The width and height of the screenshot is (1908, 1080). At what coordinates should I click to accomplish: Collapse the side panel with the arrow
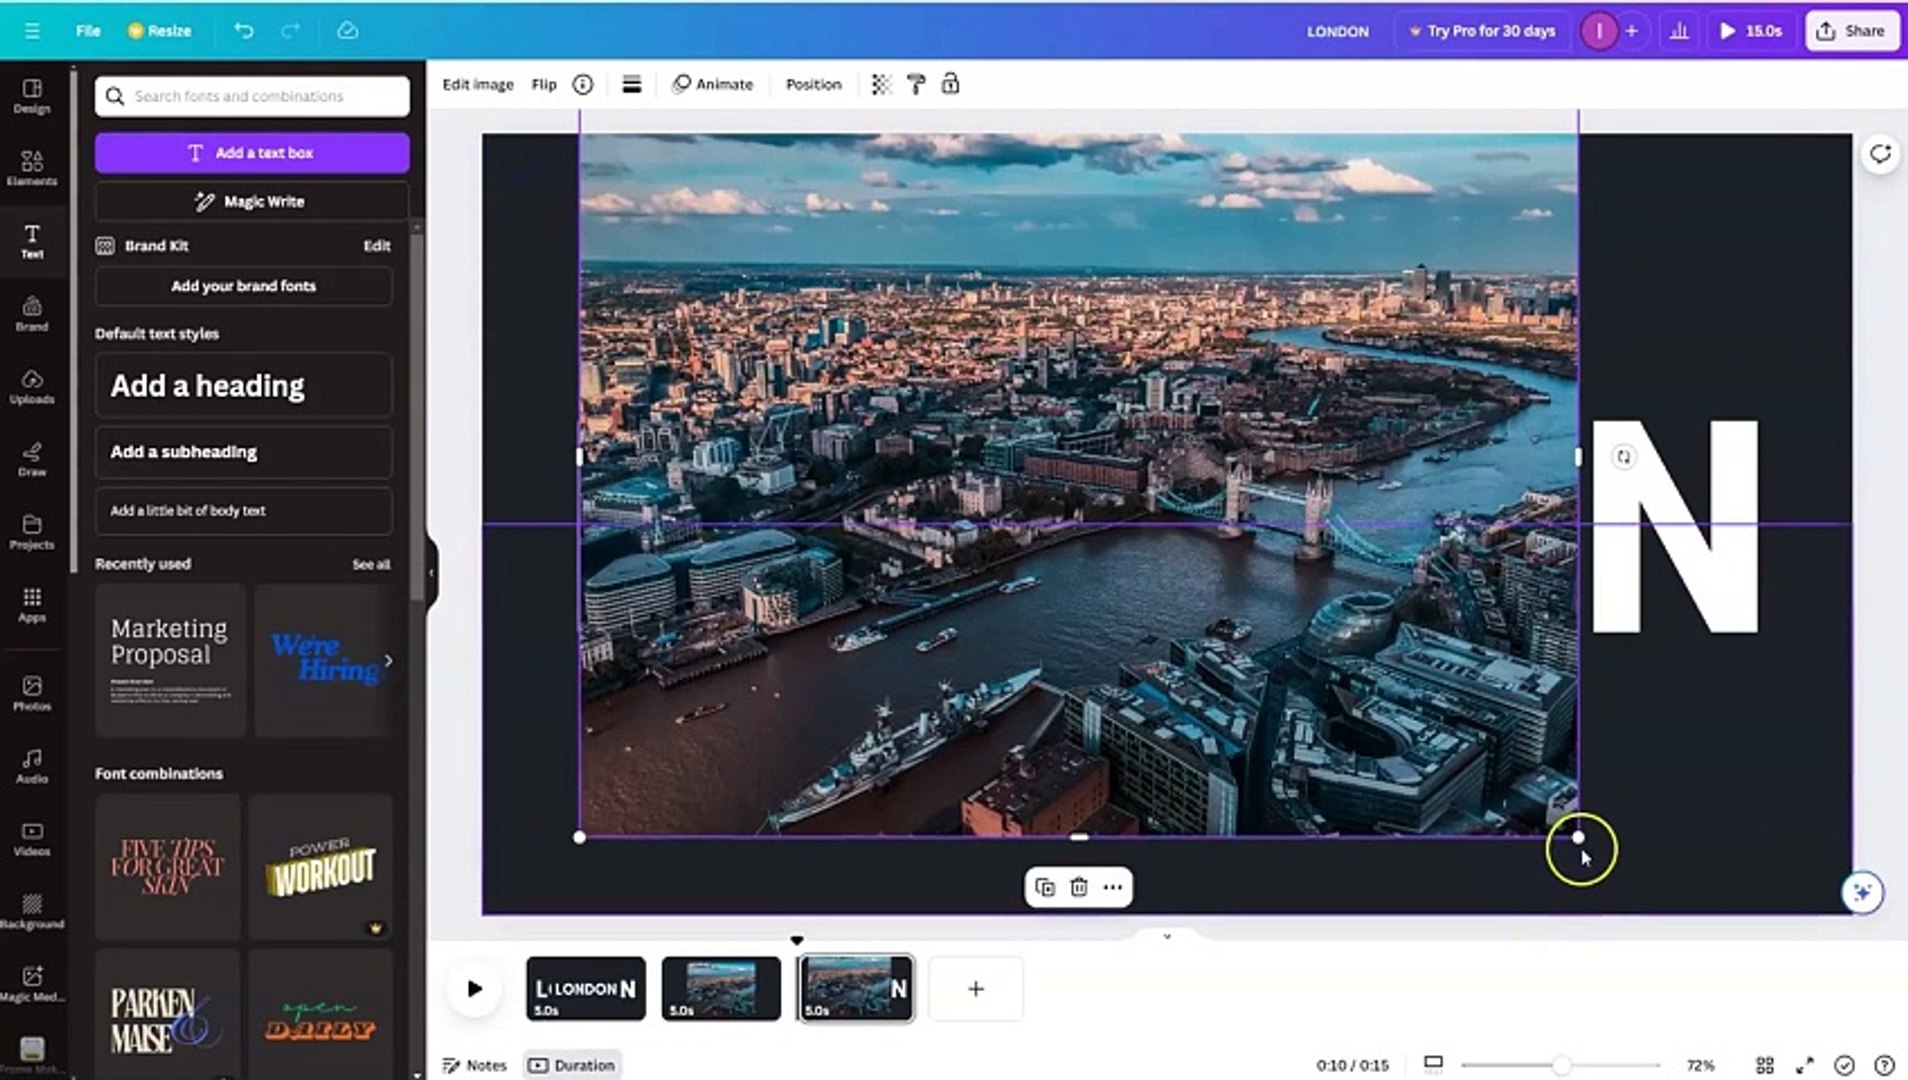430,570
